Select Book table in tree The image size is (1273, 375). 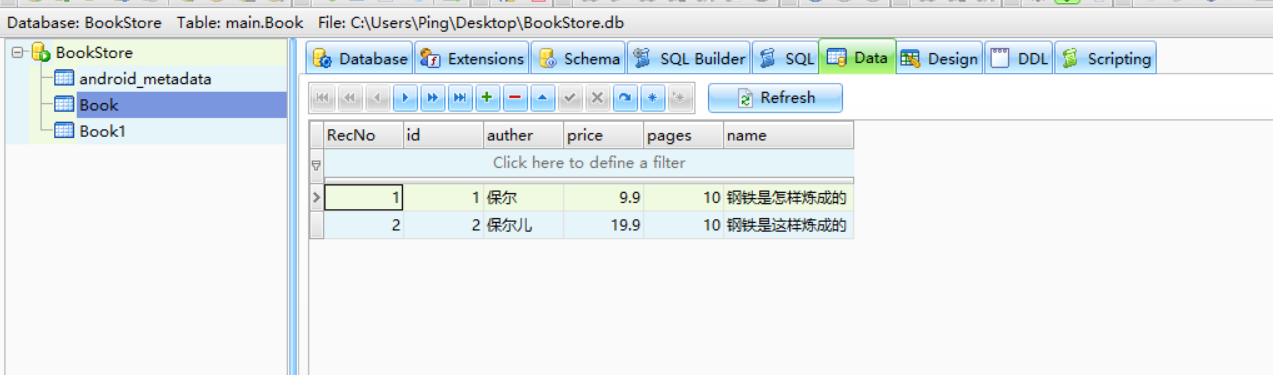click(99, 105)
